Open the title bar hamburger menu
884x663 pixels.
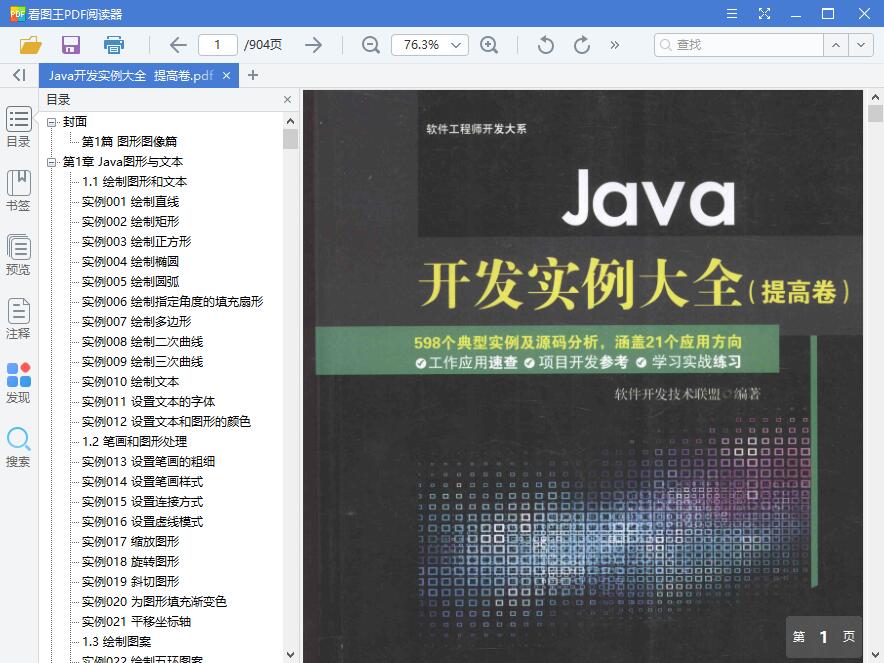coord(732,14)
